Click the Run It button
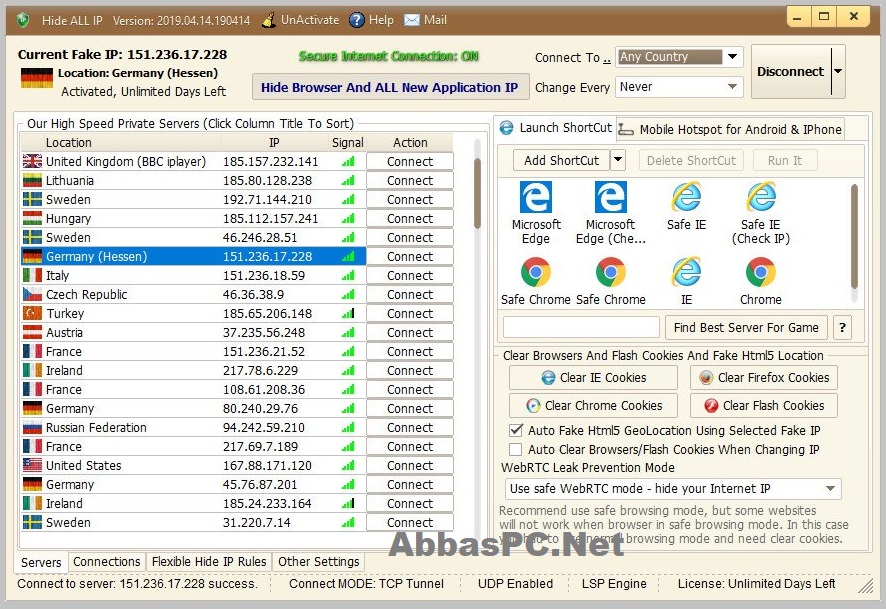886x609 pixels. [785, 160]
